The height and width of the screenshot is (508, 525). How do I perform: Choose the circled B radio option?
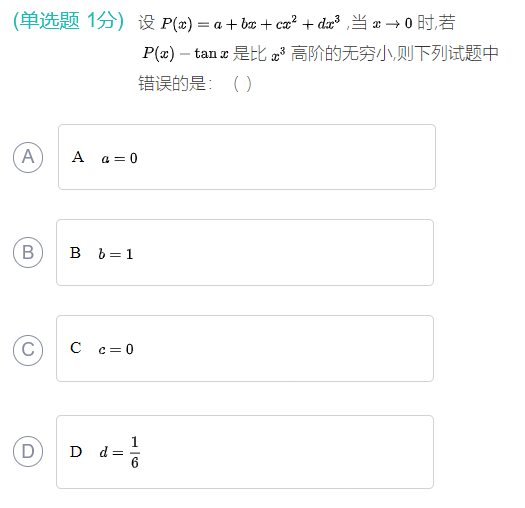(x=28, y=252)
